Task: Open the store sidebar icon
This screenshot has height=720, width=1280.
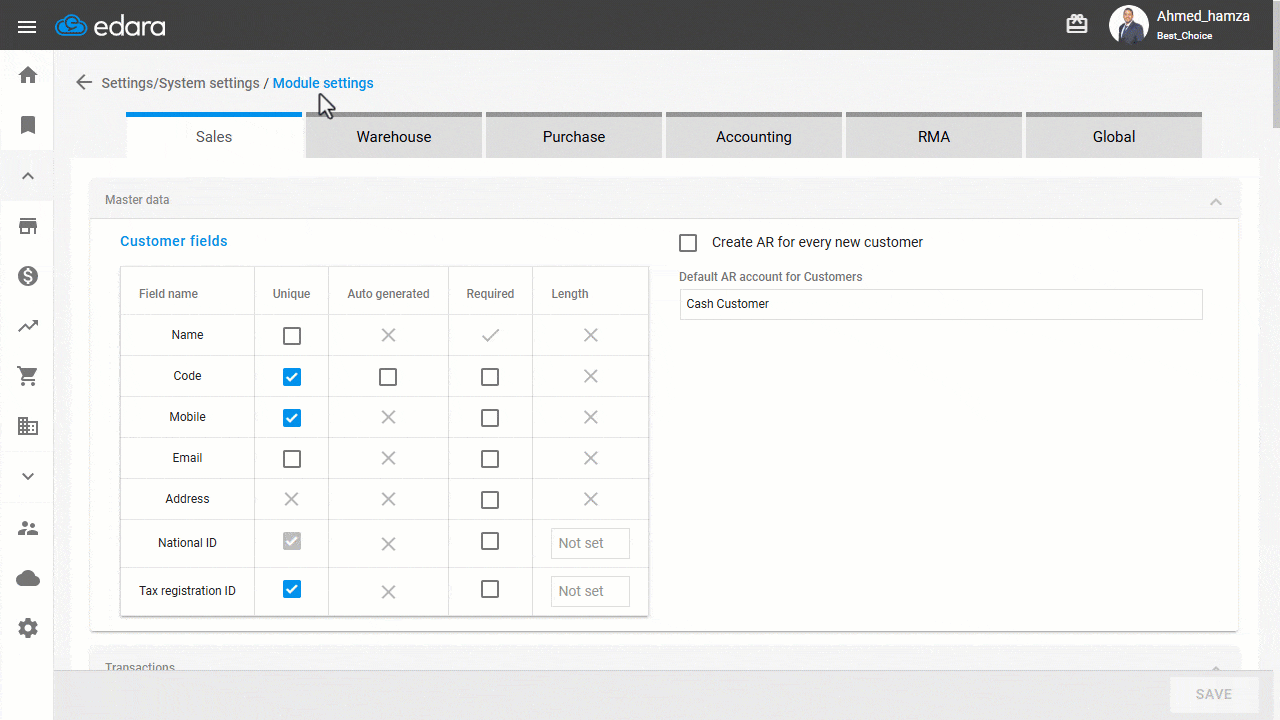Action: [28, 226]
